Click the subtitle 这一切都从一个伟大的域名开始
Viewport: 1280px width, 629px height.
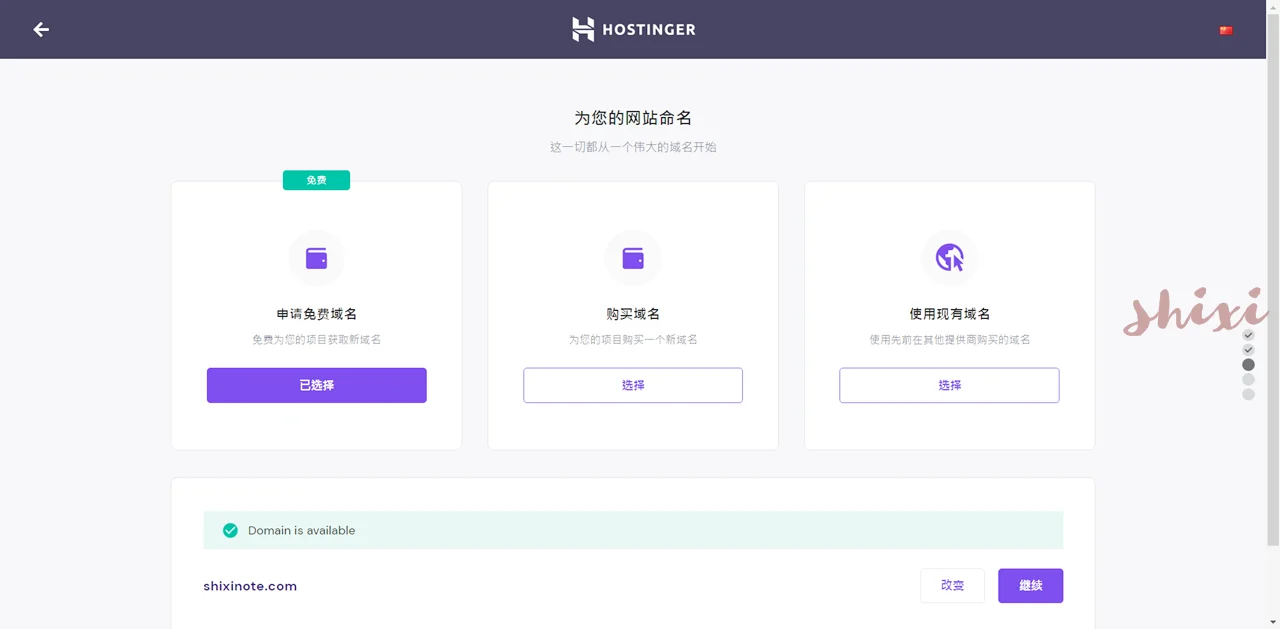click(x=633, y=147)
